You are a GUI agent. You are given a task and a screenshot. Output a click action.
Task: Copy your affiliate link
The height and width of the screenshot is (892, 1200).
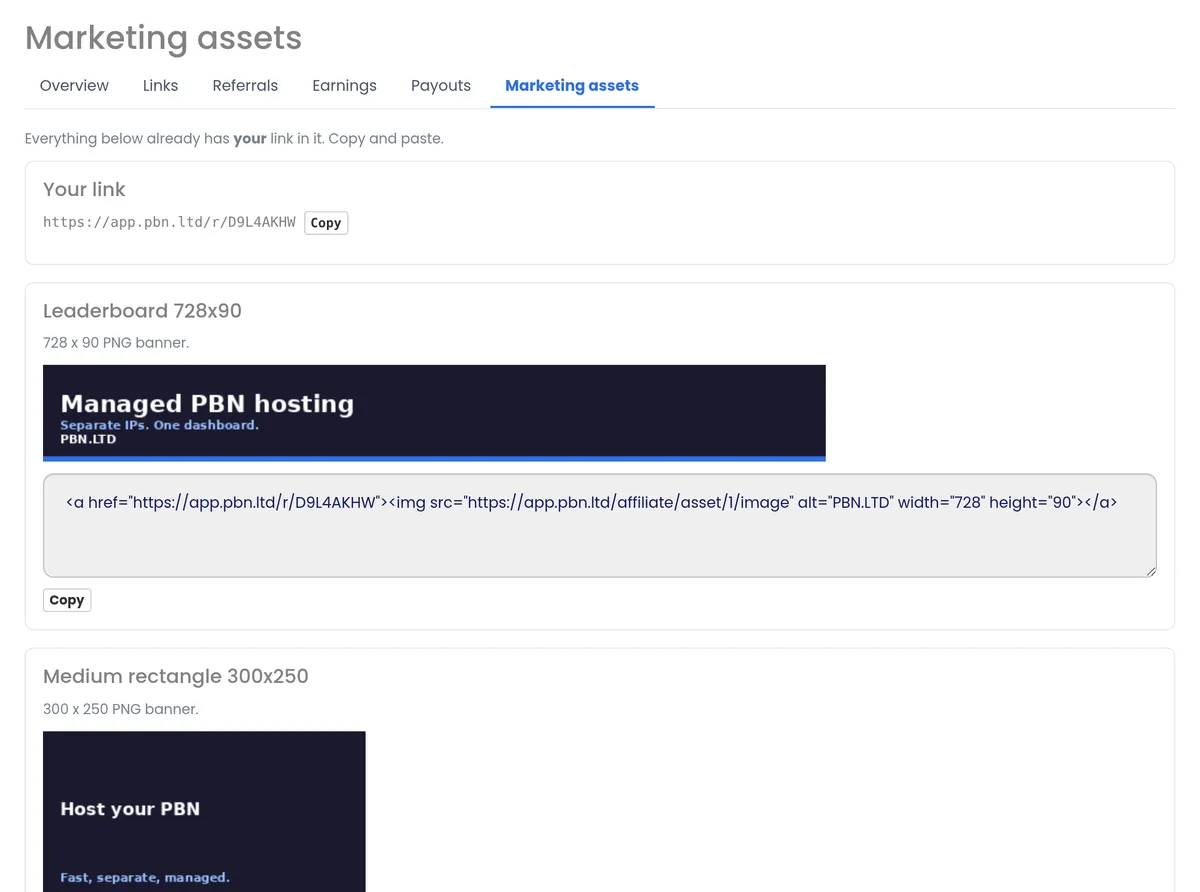326,223
